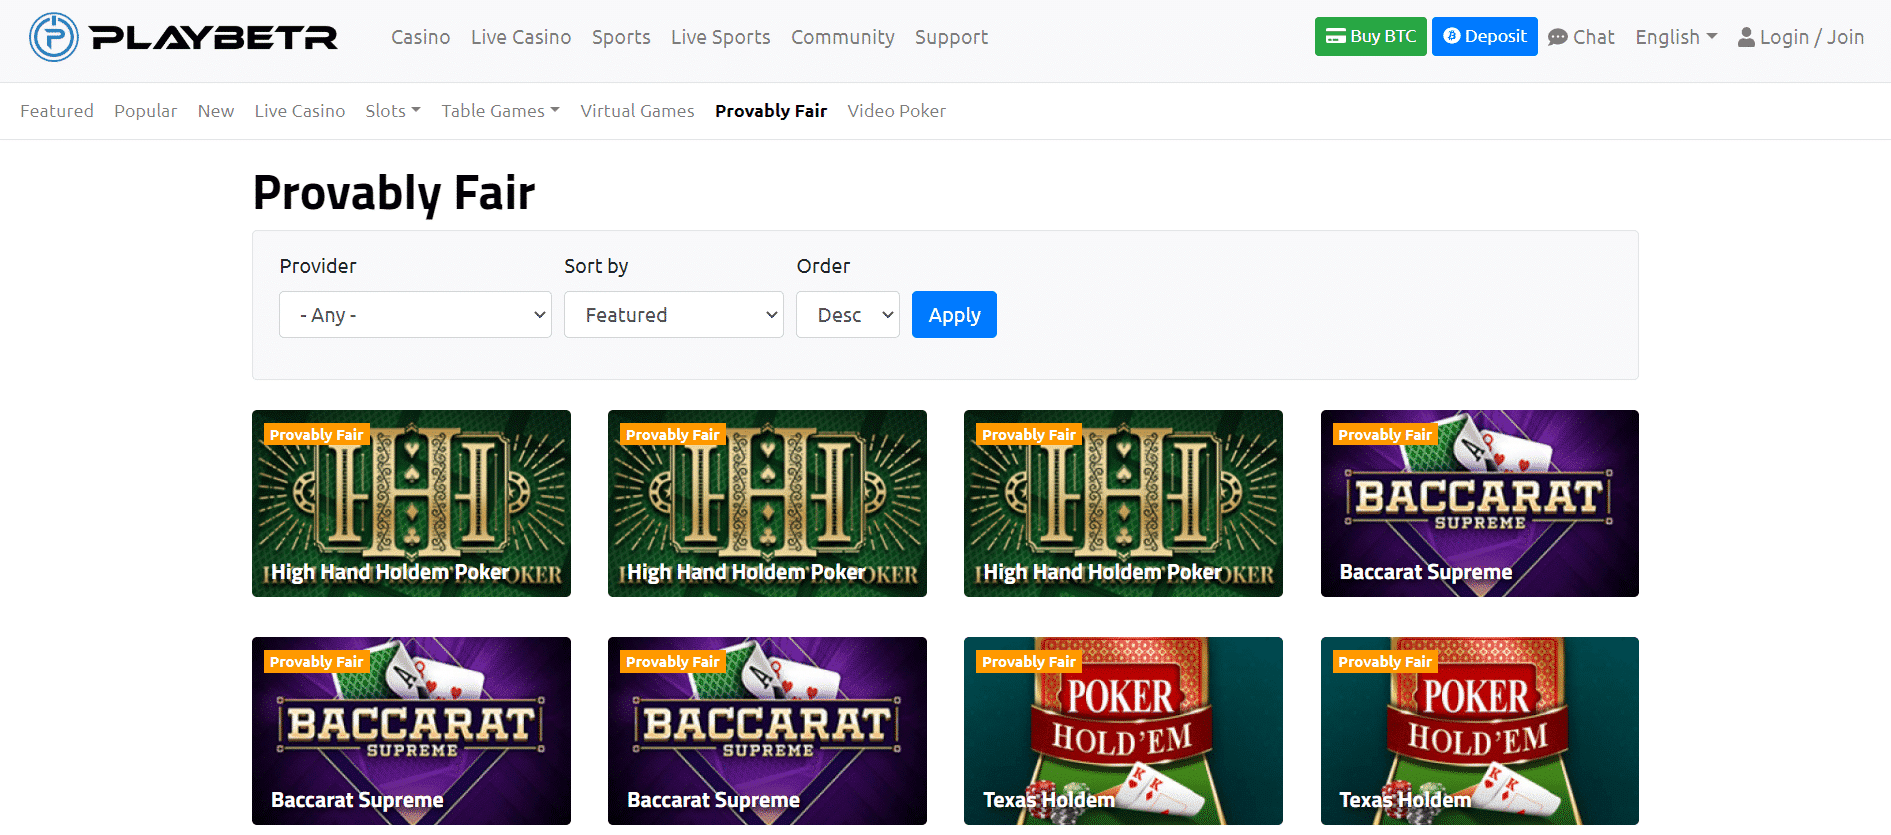Click the Buy BTC card button
1891x835 pixels.
pos(1370,37)
